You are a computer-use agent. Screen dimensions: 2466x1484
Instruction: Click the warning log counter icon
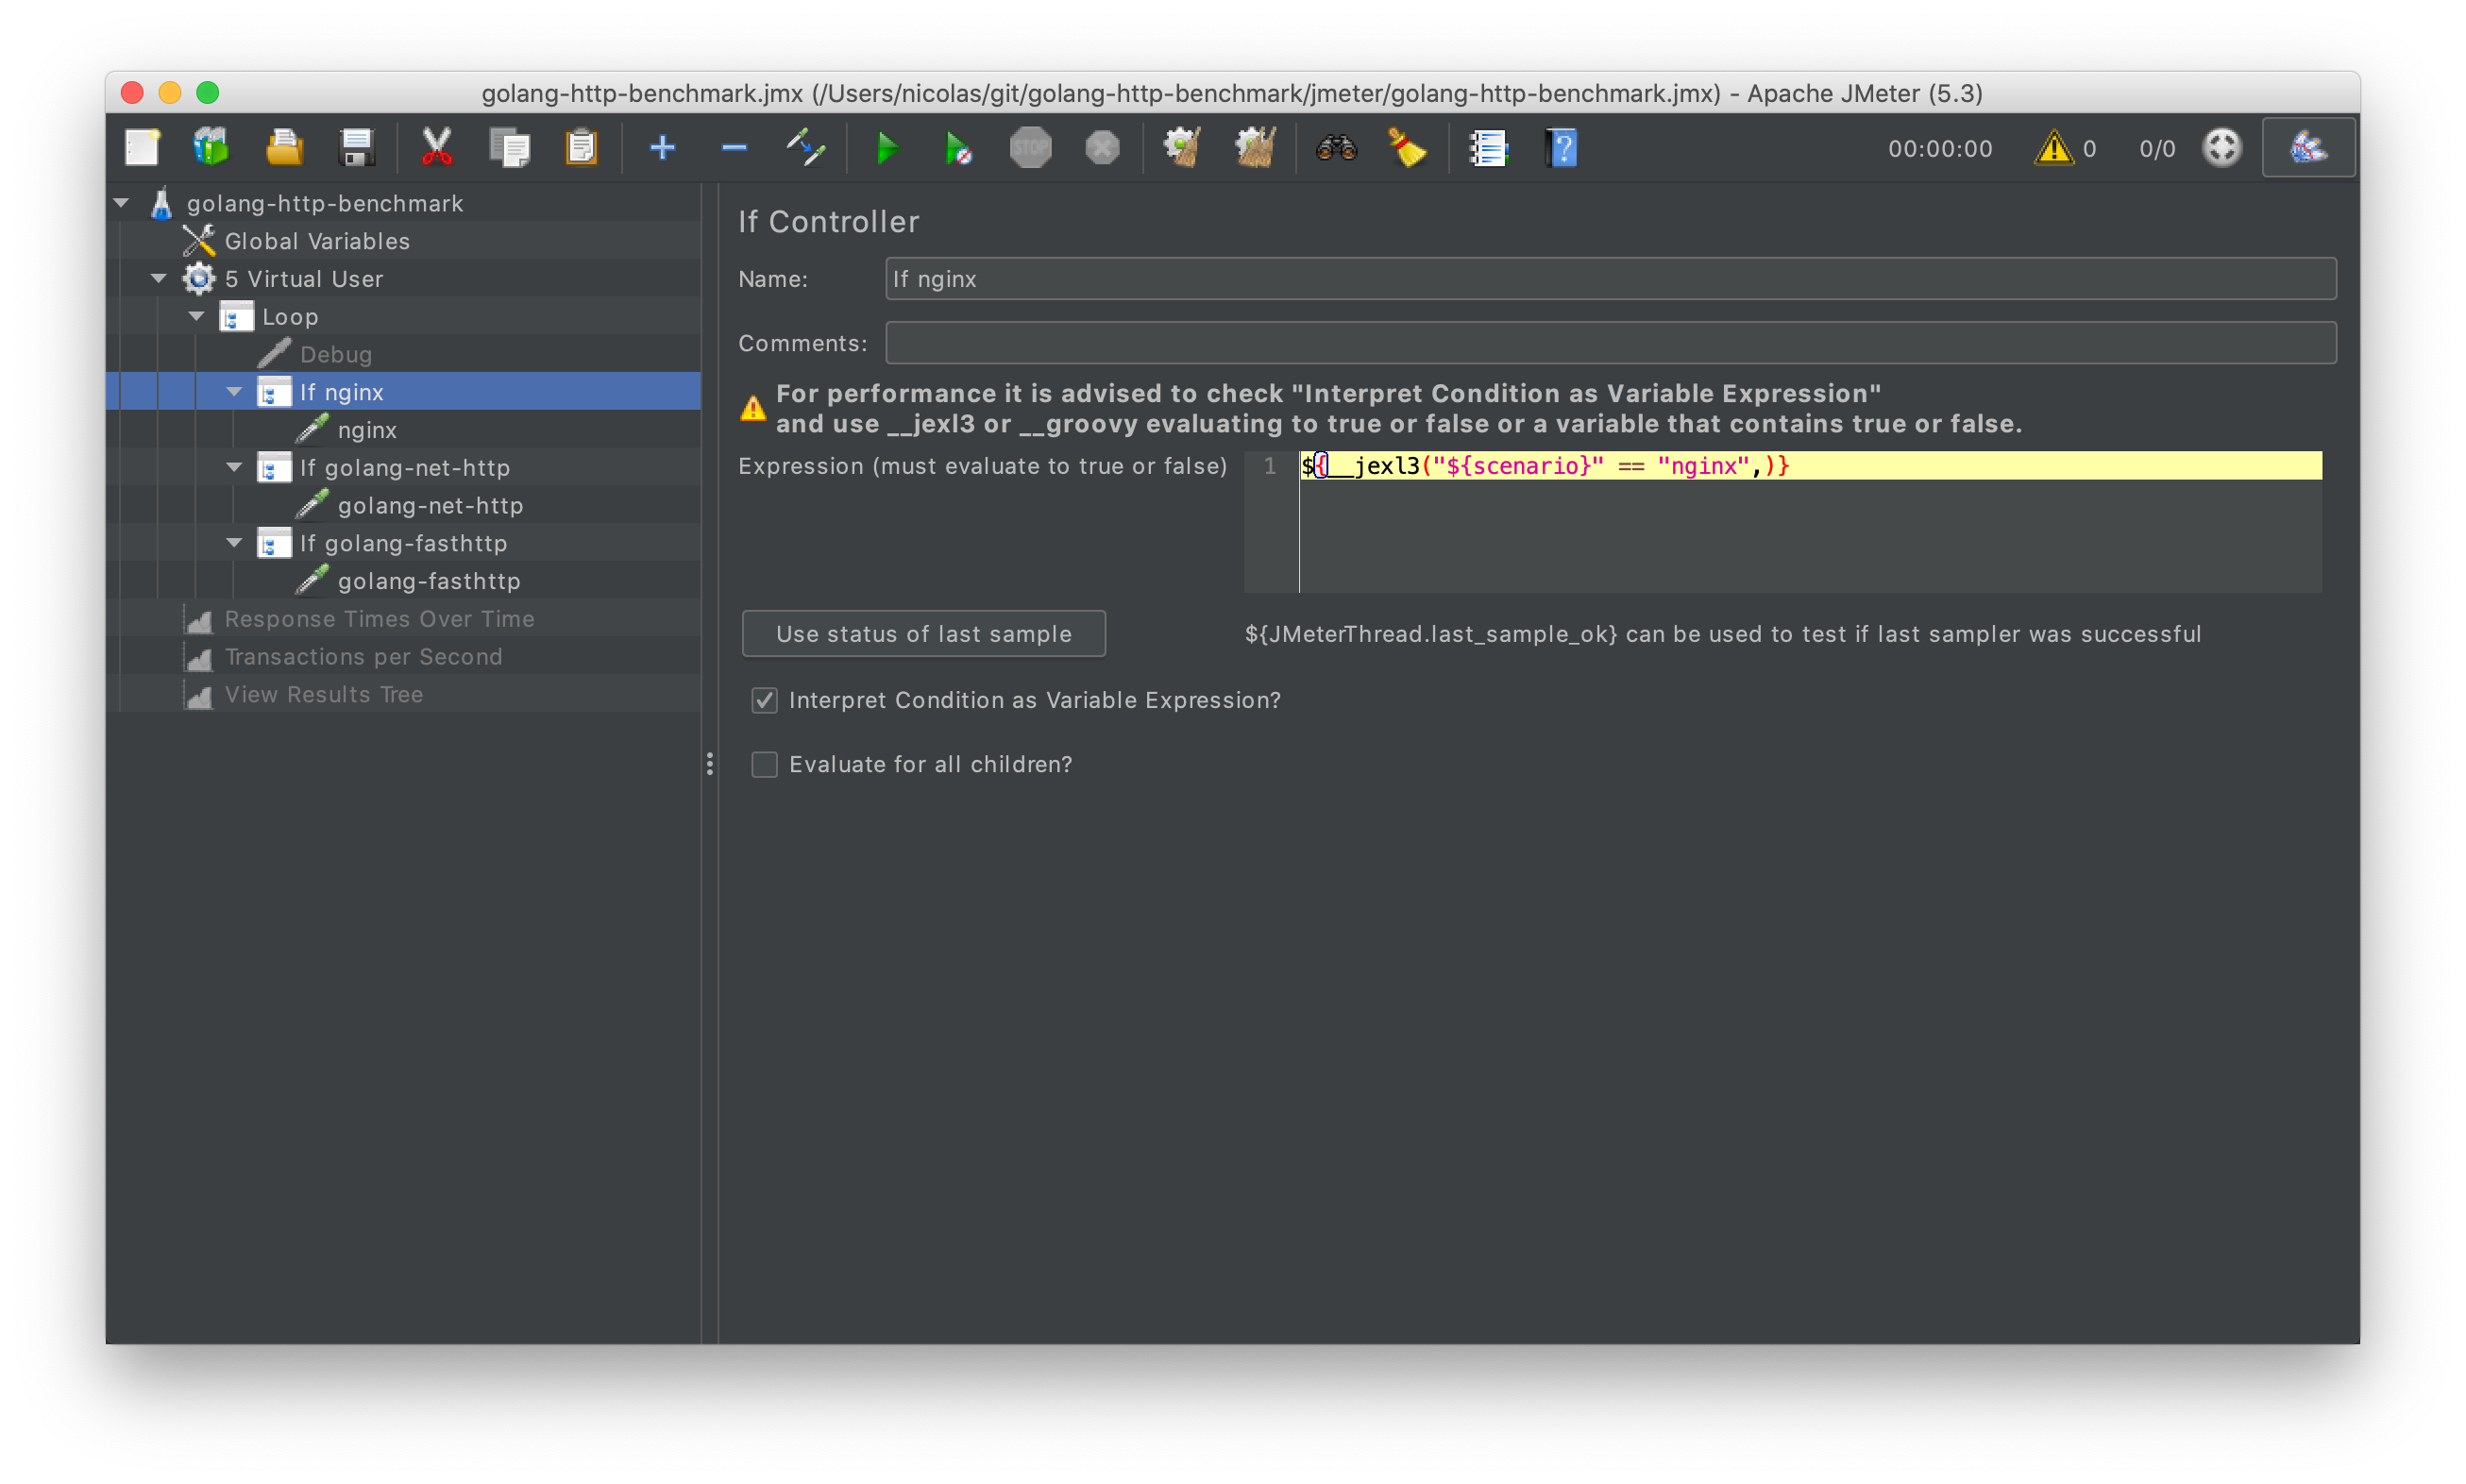2053,149
